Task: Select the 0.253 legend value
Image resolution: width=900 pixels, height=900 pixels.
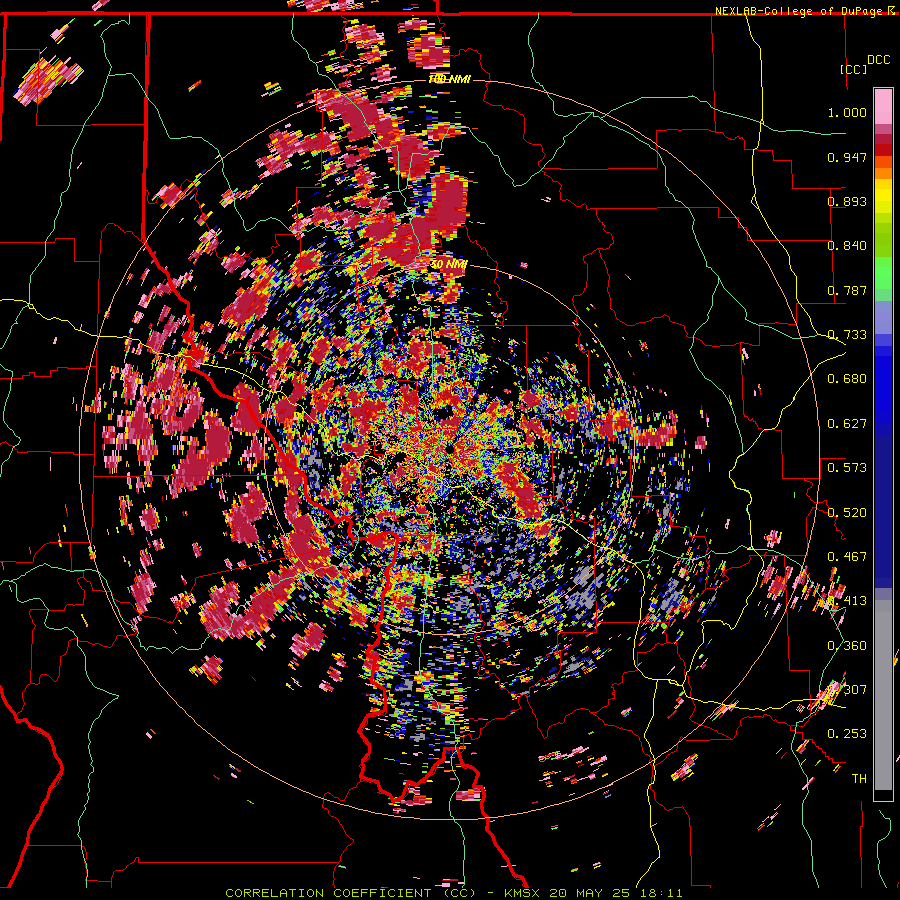Action: (847, 734)
